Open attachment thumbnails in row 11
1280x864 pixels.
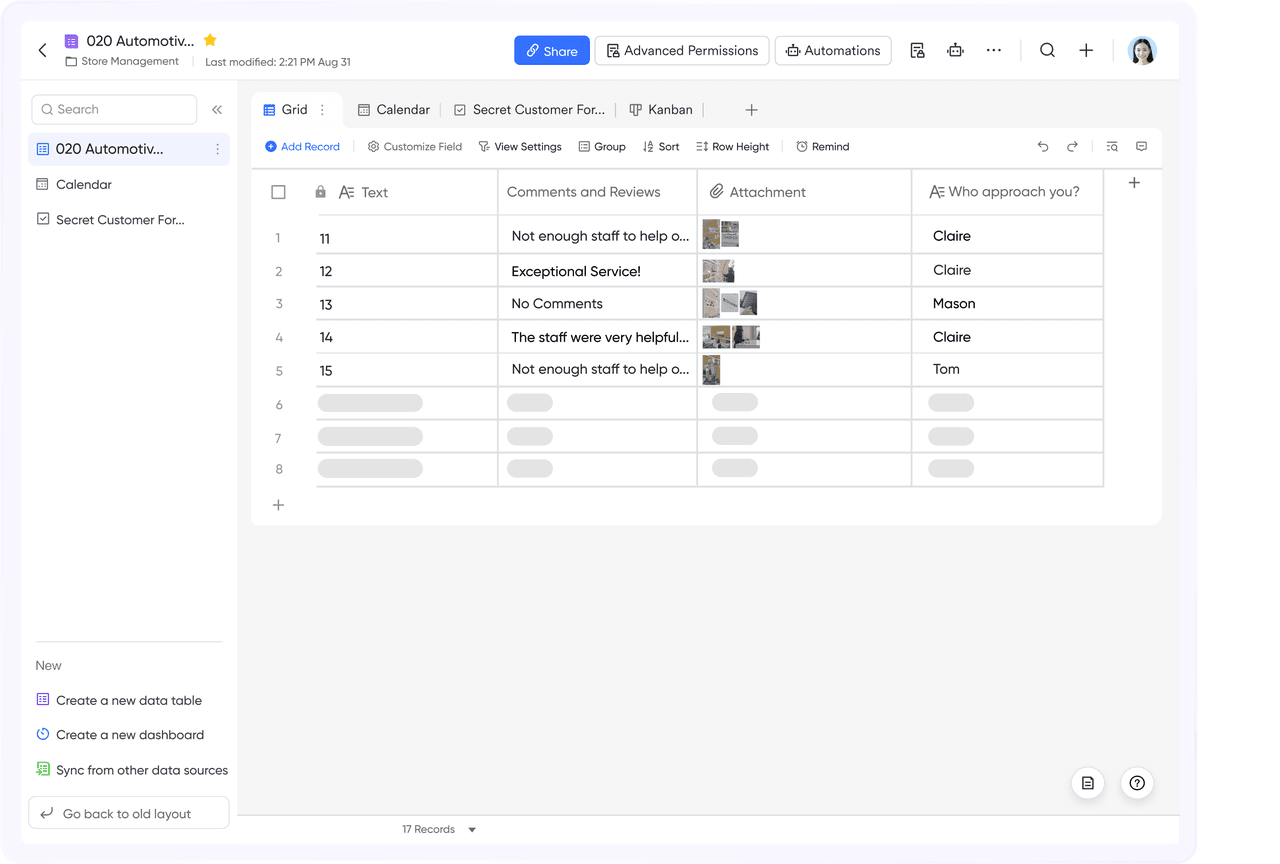[721, 235]
